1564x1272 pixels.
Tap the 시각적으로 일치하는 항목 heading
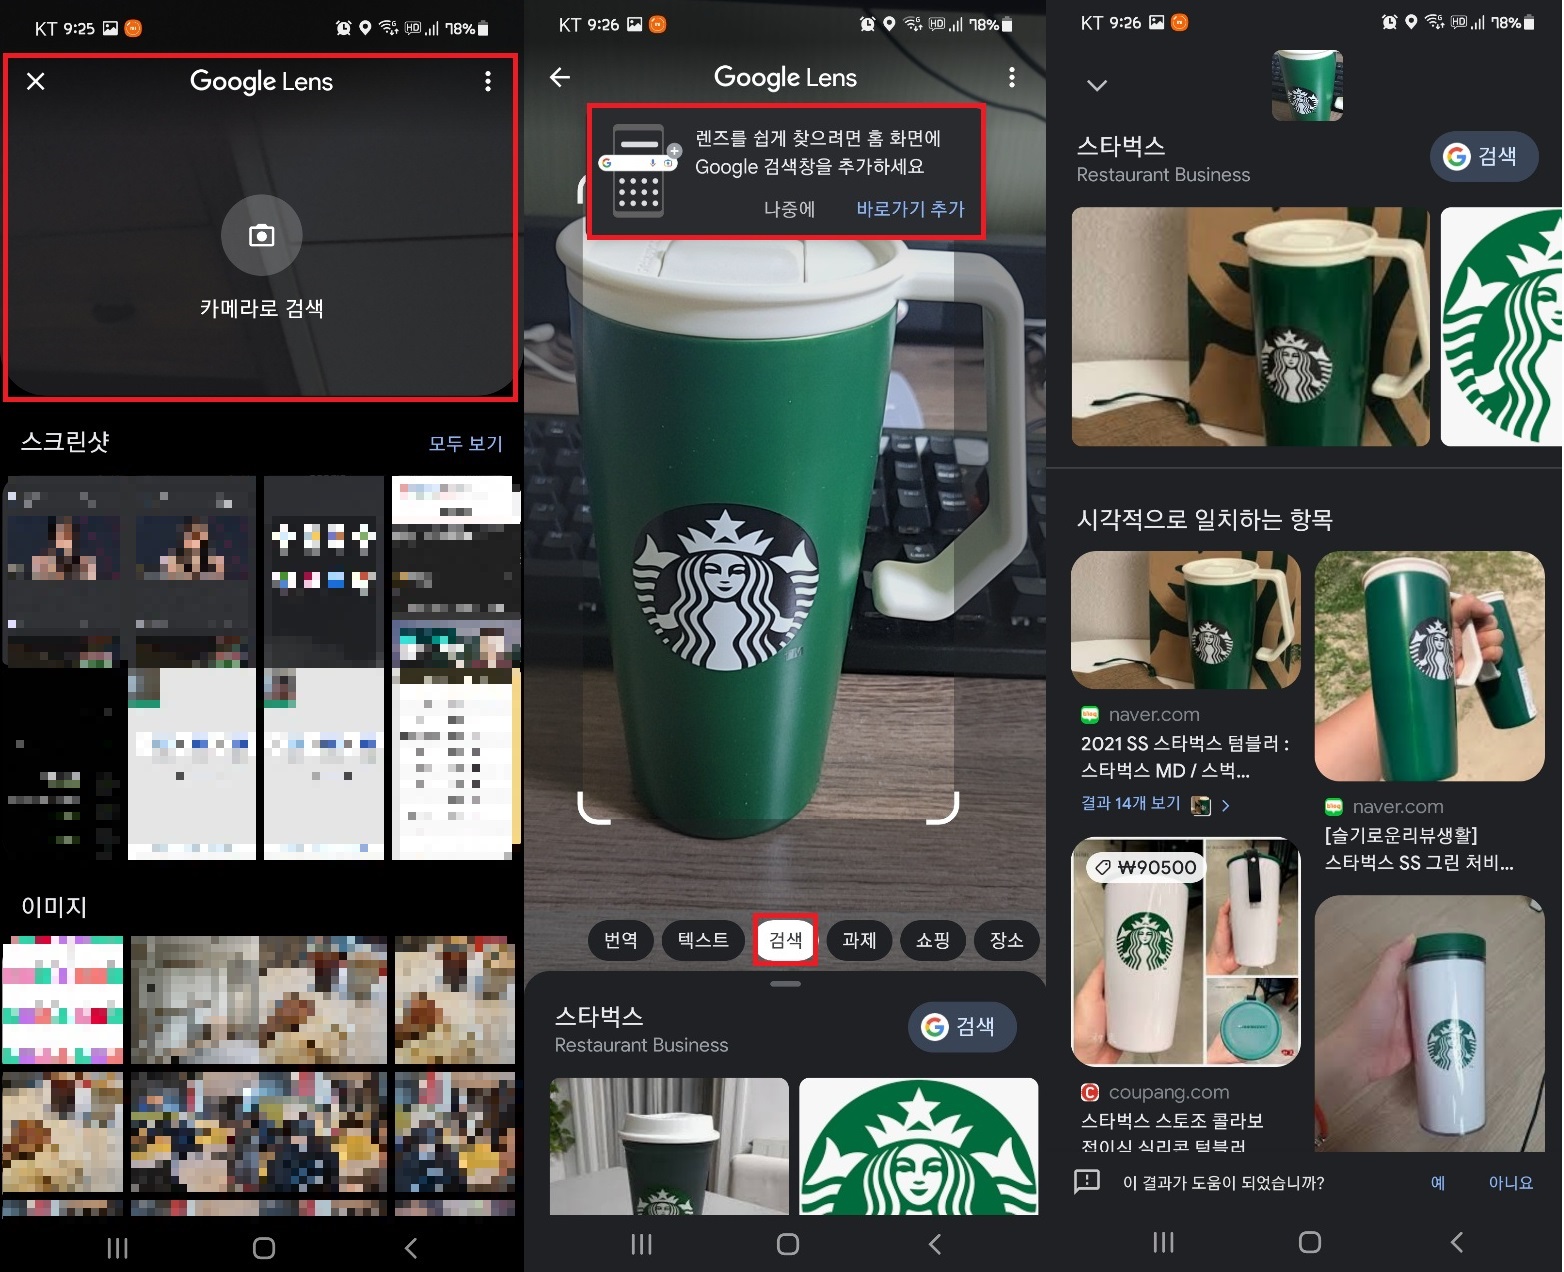pyautogui.click(x=1205, y=519)
